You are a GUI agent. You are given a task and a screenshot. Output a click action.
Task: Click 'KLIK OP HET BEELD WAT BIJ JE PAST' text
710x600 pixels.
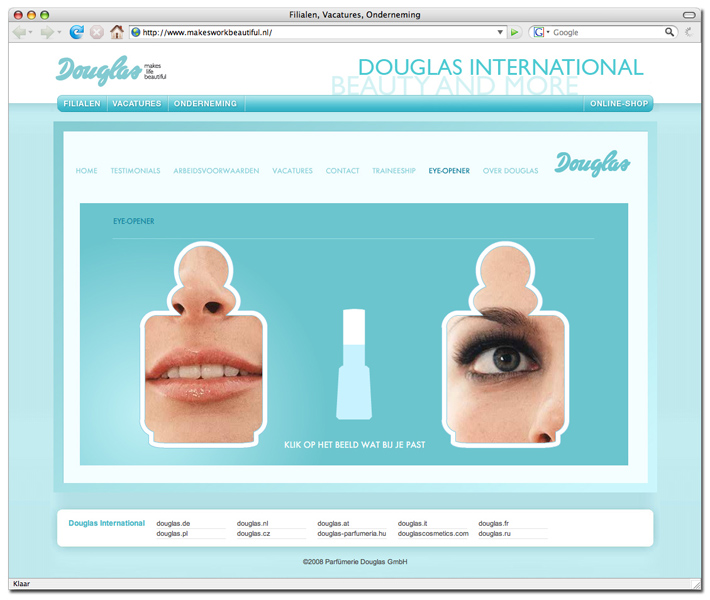tap(355, 445)
